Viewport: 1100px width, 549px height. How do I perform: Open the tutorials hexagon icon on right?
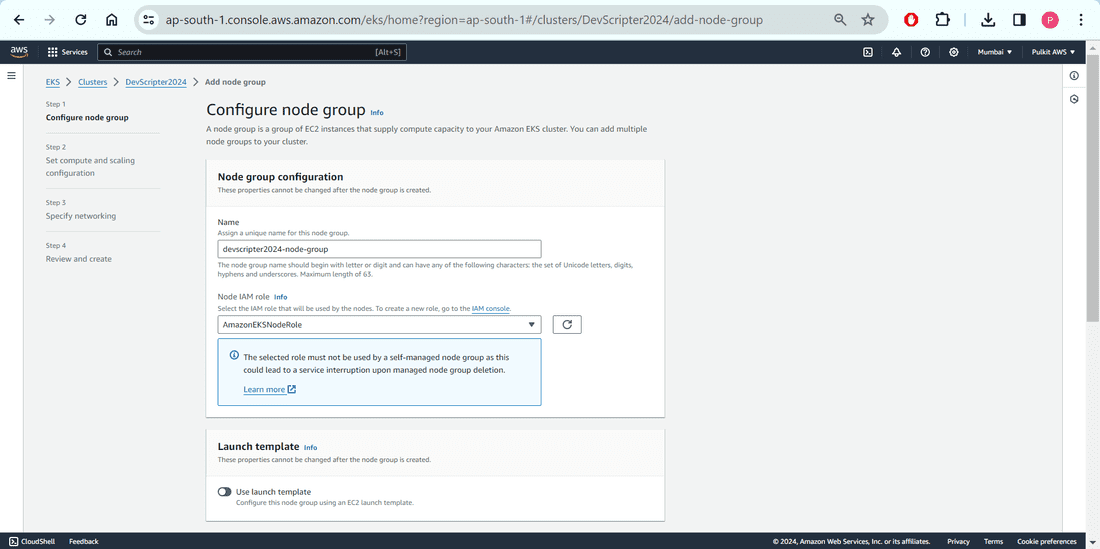point(1074,100)
